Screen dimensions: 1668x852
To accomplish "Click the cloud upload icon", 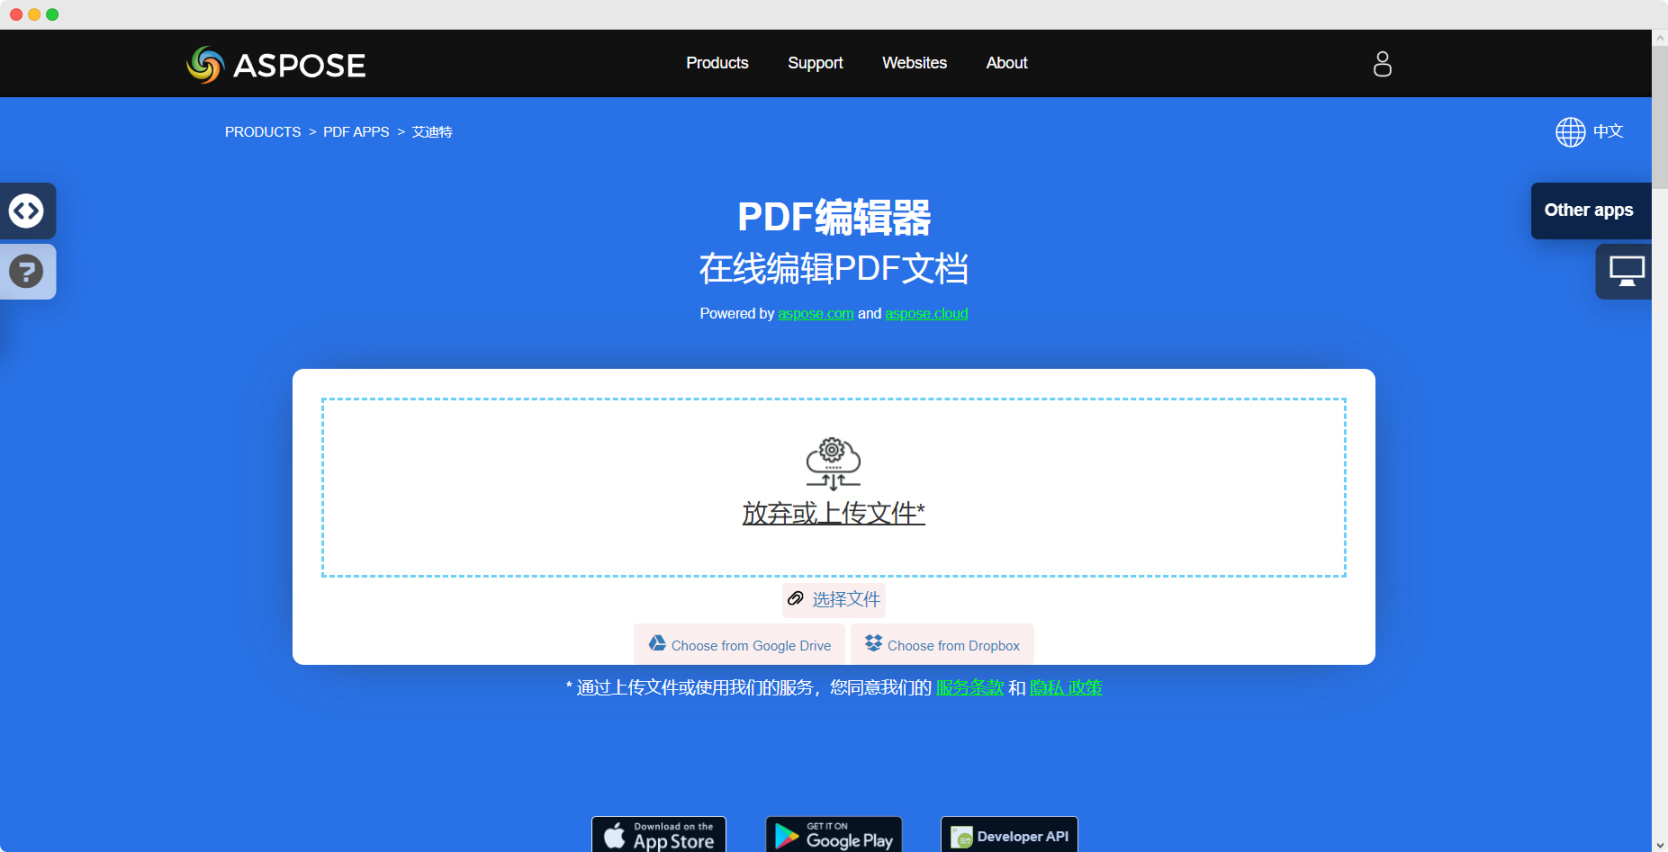I will (834, 464).
